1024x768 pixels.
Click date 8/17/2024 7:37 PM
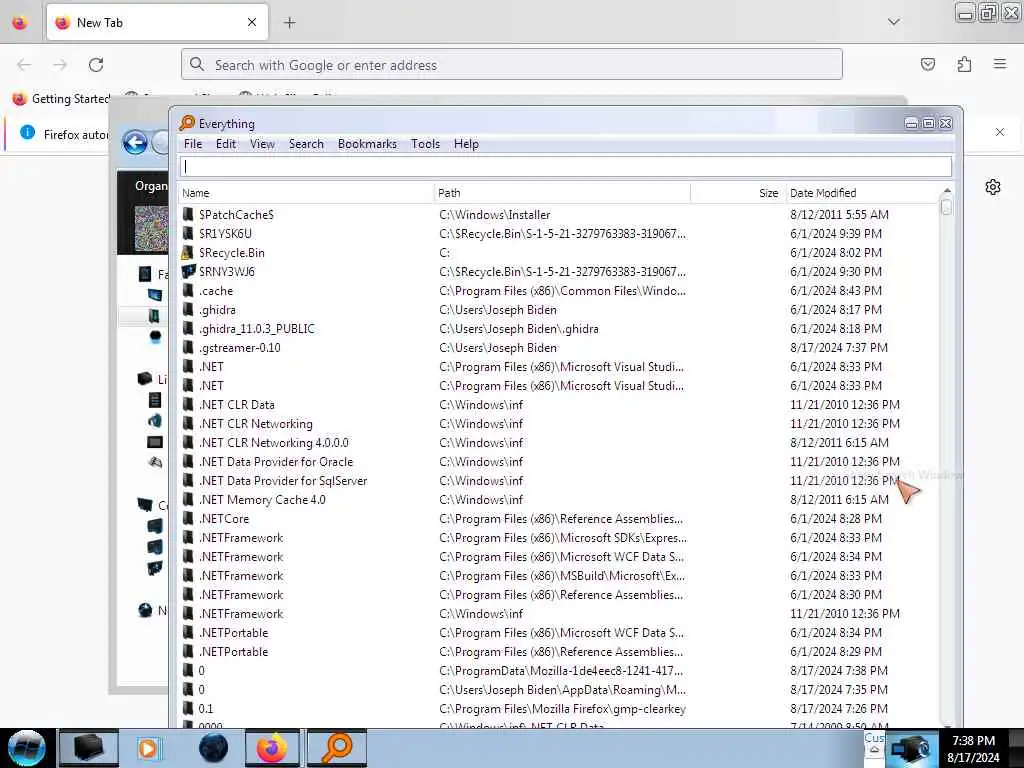tap(839, 347)
